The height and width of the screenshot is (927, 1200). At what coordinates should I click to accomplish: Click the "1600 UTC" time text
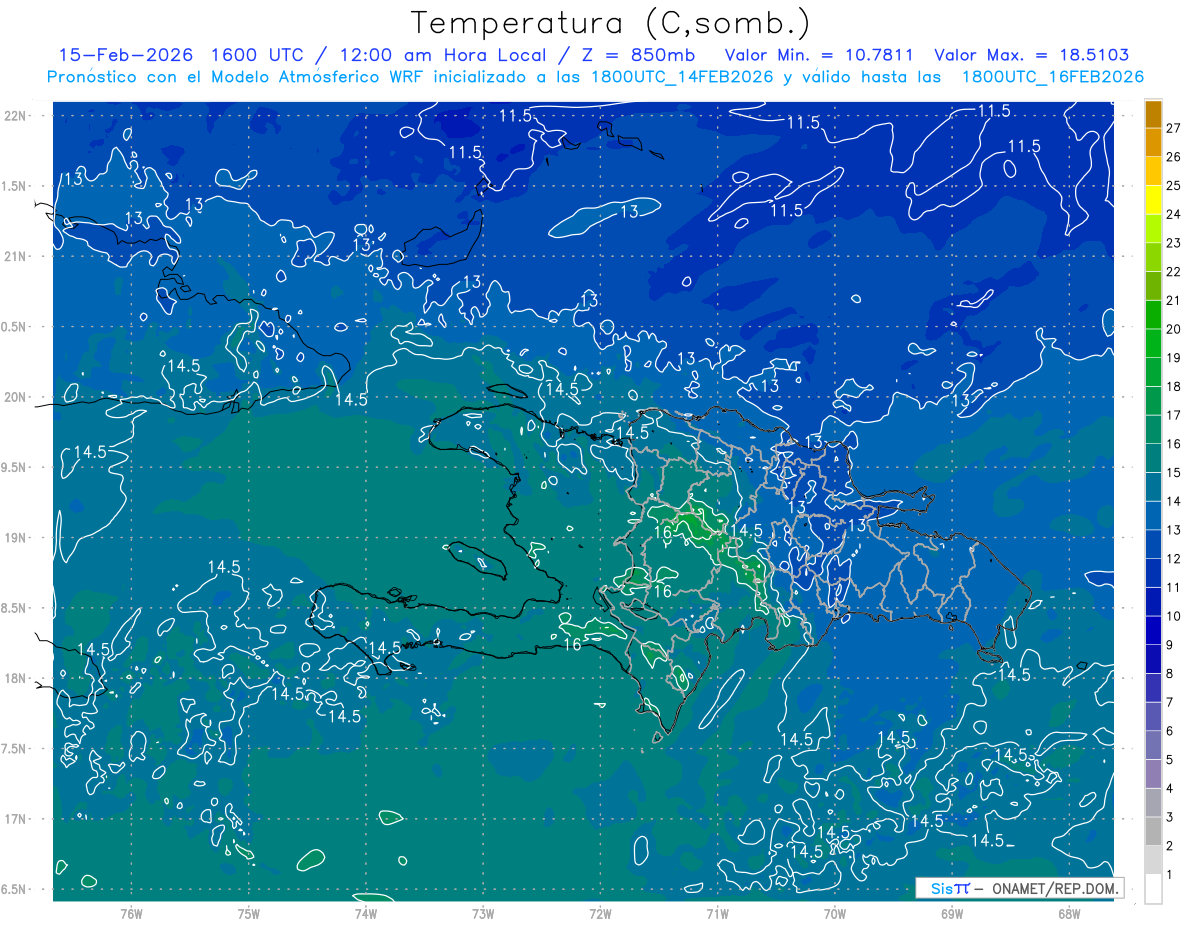pos(260,55)
